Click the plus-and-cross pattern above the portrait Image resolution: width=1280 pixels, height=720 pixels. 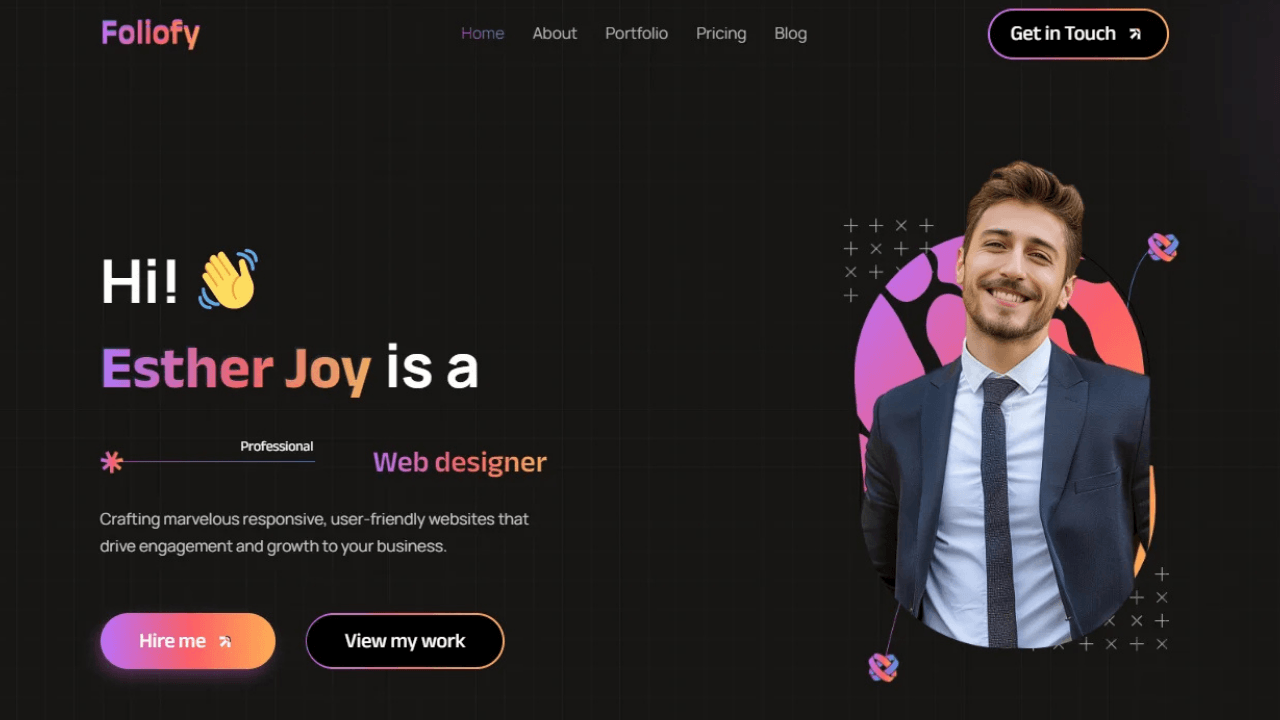point(888,260)
